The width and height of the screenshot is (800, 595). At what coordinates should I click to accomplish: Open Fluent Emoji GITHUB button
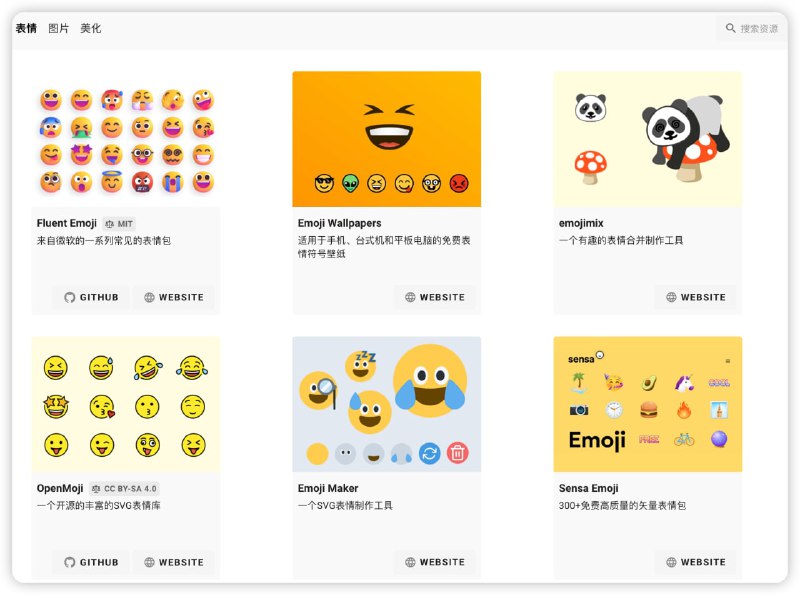click(x=91, y=298)
